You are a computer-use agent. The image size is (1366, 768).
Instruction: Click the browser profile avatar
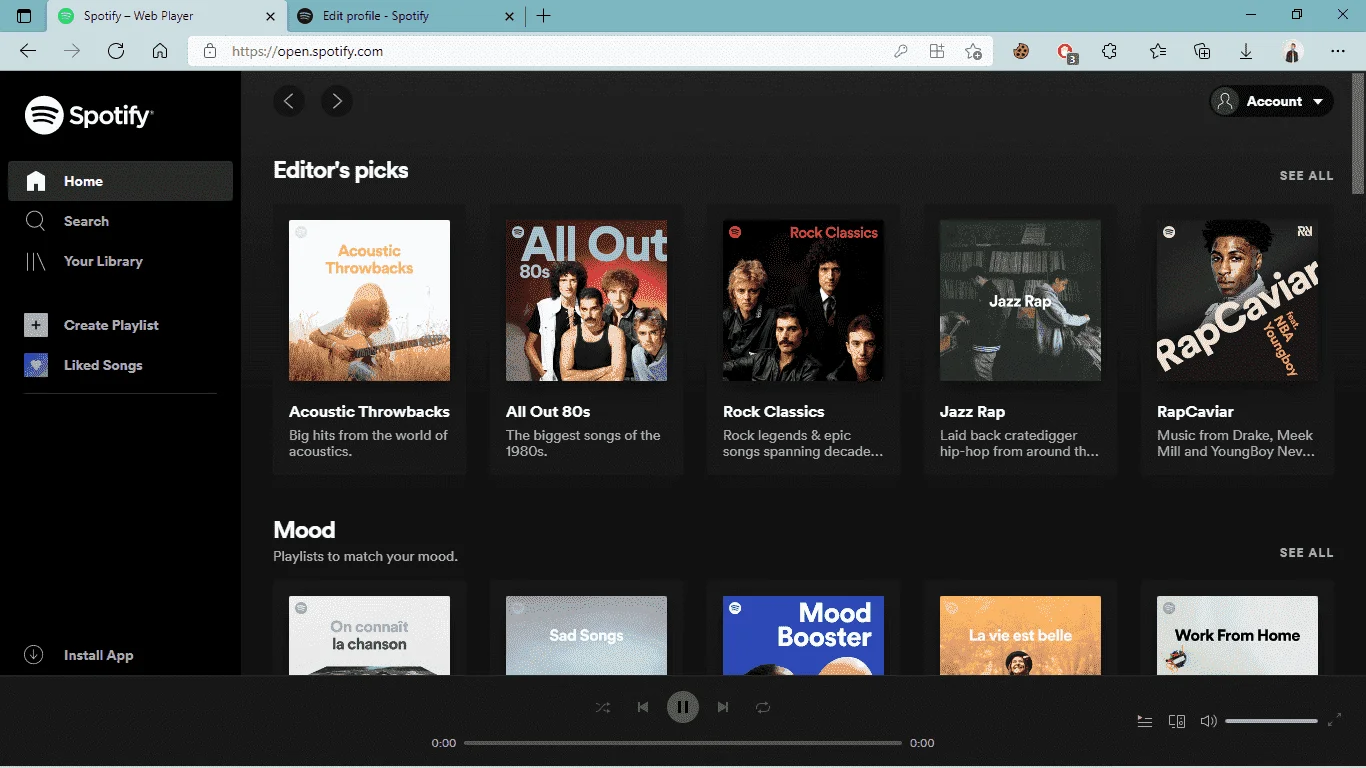coord(1293,51)
